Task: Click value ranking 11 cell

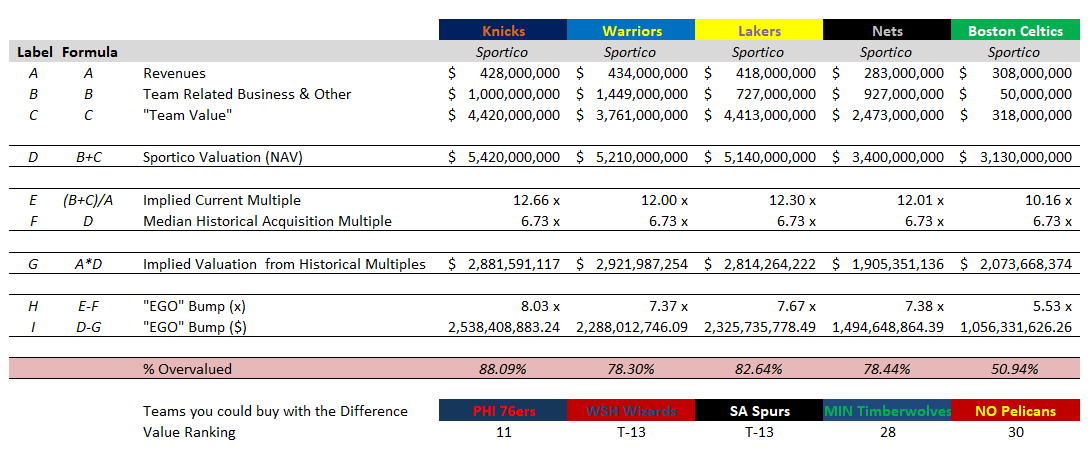Action: tap(504, 432)
